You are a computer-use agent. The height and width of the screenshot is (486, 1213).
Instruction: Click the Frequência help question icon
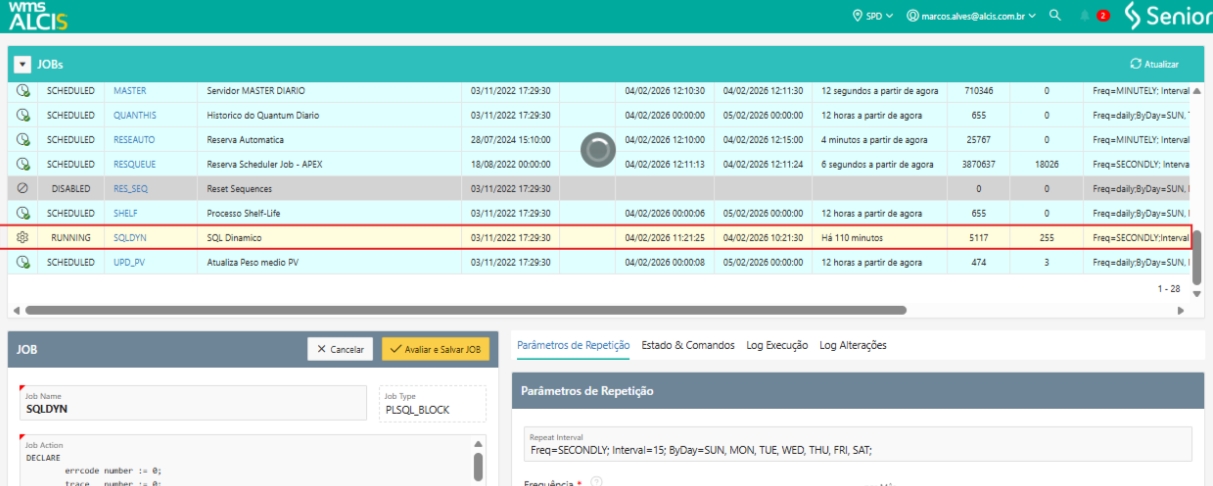(x=597, y=483)
